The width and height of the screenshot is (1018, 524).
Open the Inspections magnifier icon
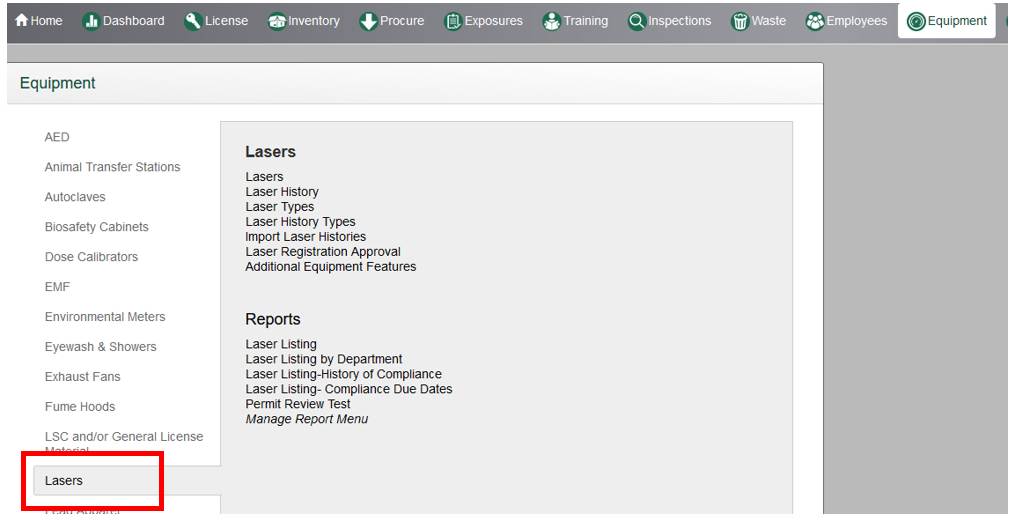(x=636, y=21)
